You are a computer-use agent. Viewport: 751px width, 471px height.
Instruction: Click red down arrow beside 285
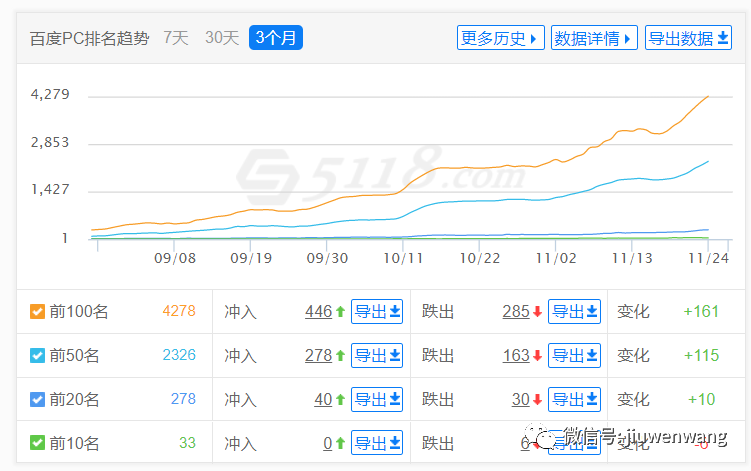point(537,312)
